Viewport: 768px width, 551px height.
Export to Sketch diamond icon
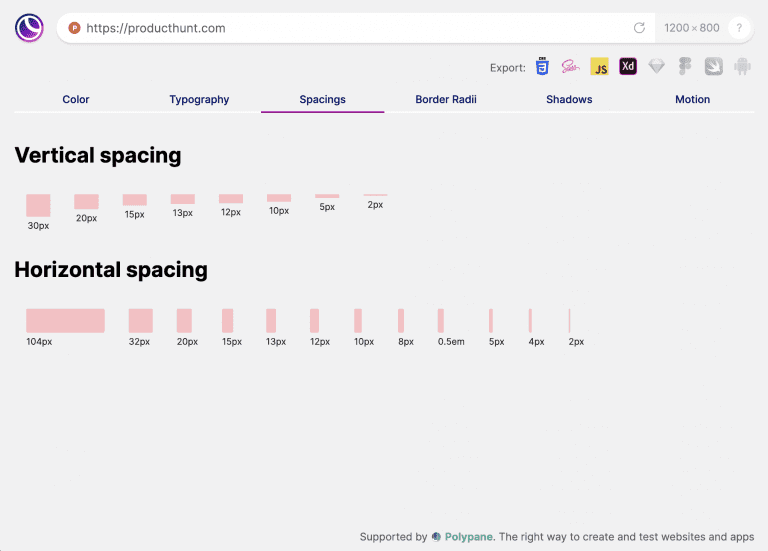656,66
